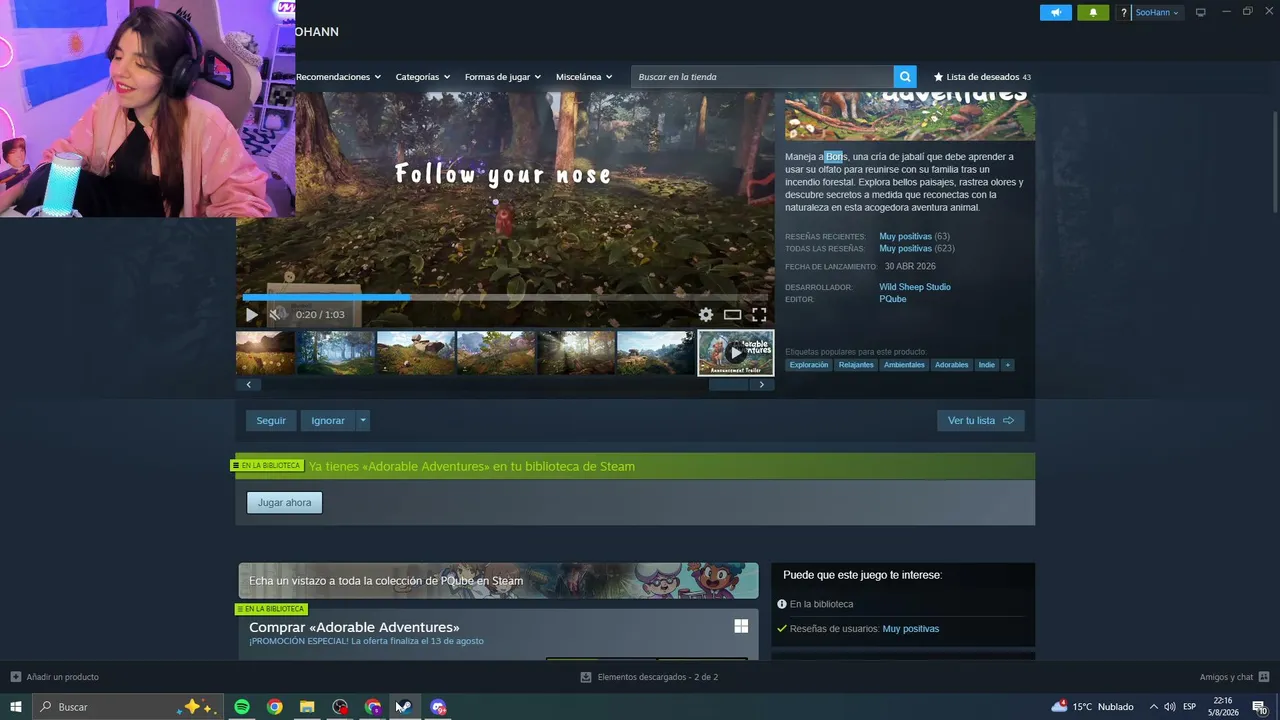Enter fullscreen on the trailer video
This screenshot has width=1280, height=720.
click(759, 314)
